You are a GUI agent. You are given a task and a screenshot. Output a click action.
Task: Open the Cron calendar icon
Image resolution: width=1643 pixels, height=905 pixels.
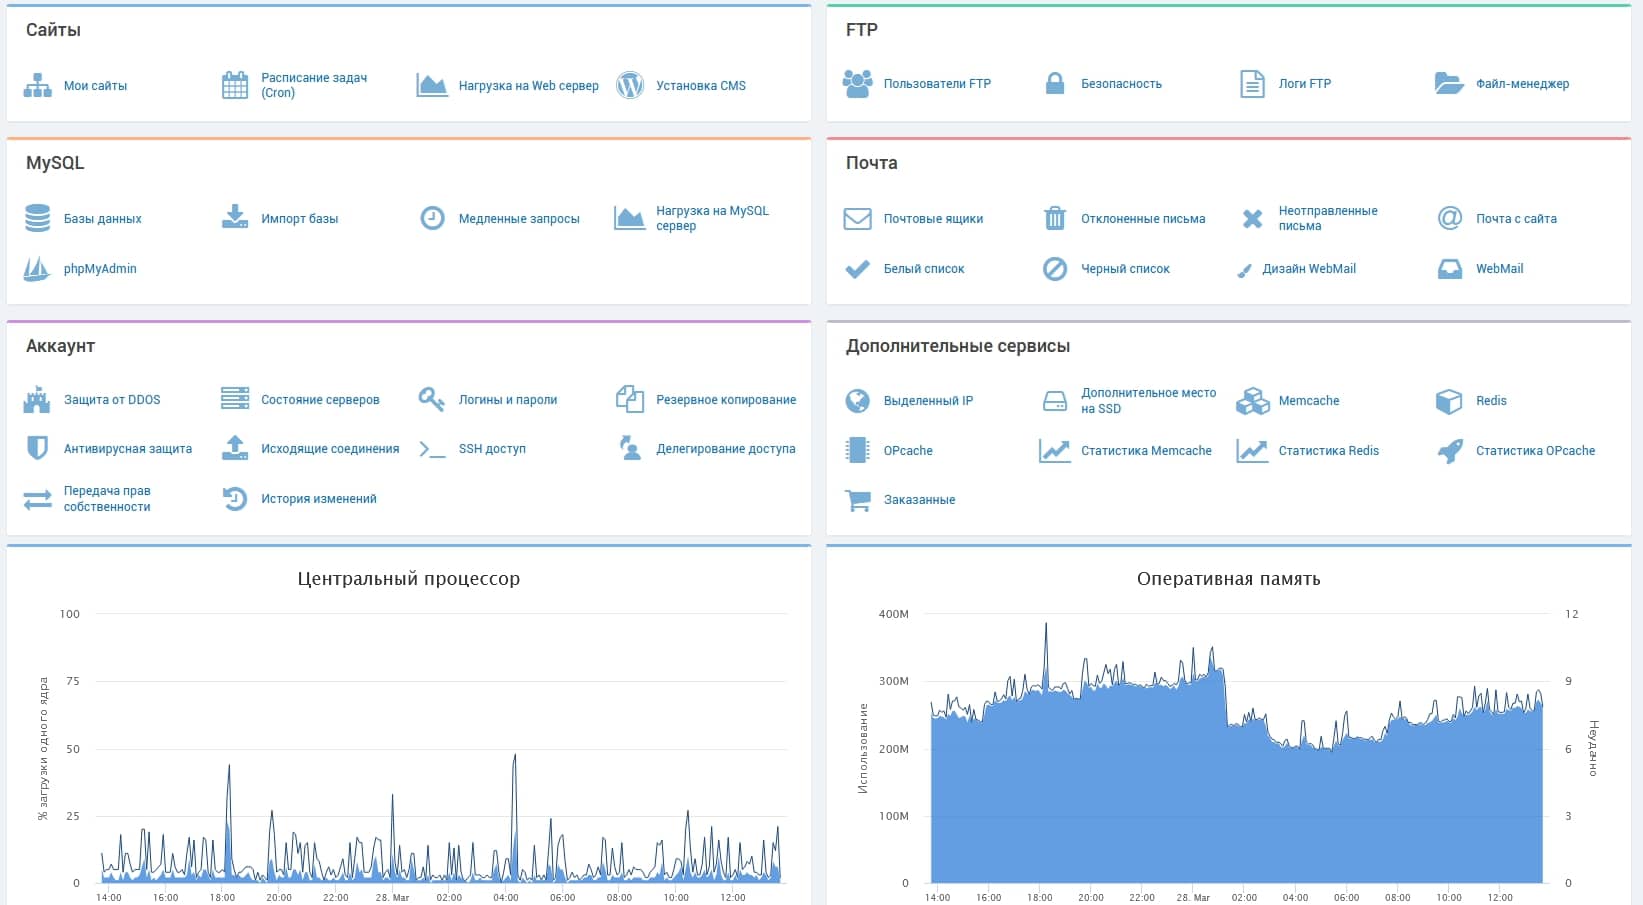(x=235, y=85)
